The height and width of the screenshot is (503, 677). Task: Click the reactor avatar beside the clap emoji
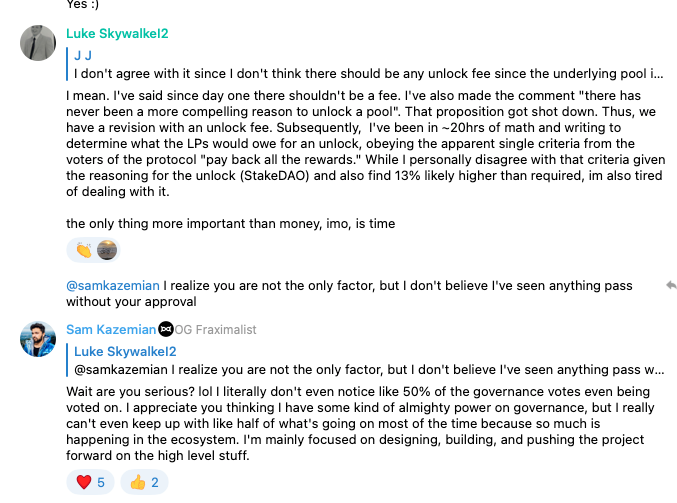click(x=107, y=250)
